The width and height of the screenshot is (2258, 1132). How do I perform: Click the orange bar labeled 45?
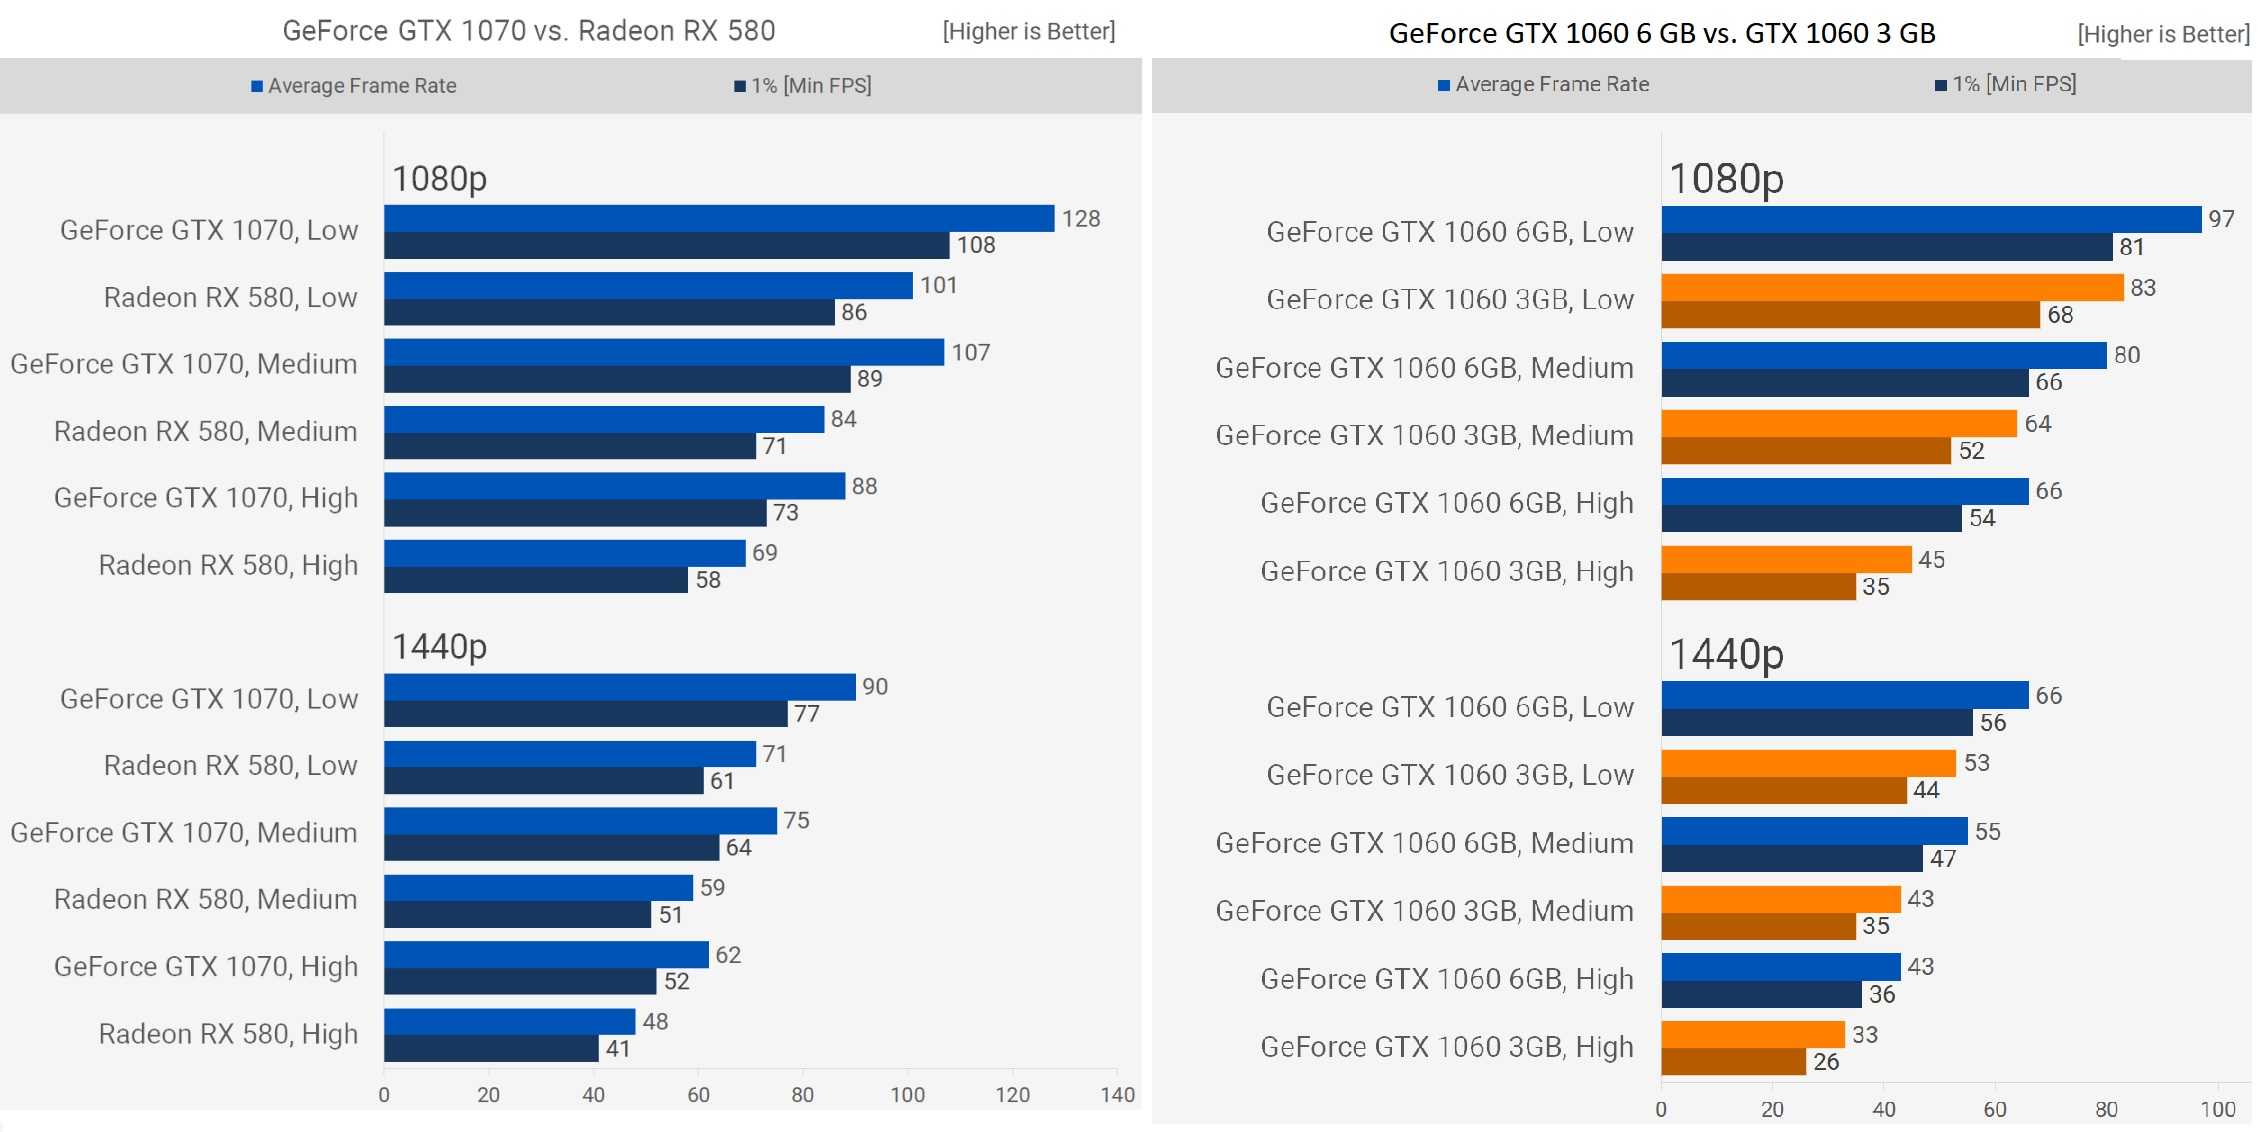coord(1787,560)
